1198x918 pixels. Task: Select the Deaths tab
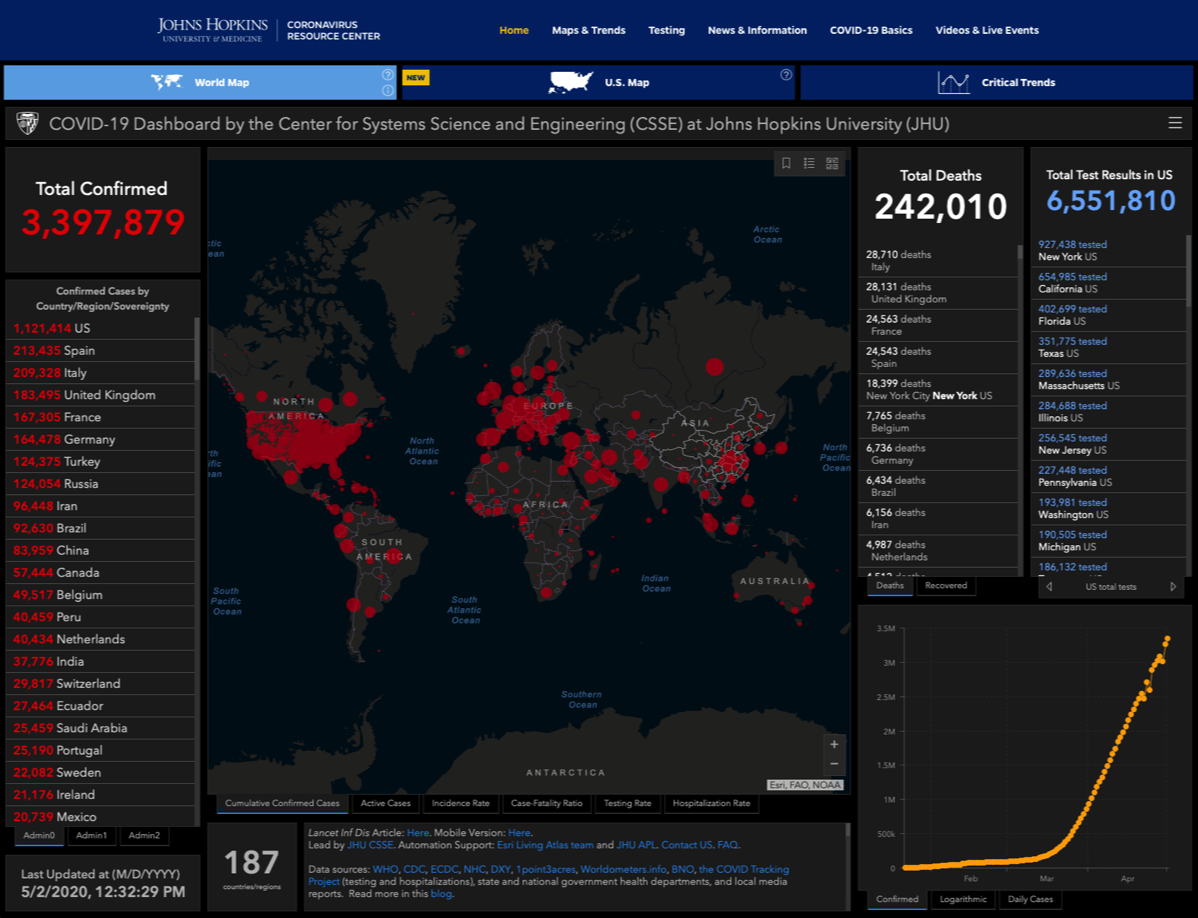pyautogui.click(x=890, y=586)
